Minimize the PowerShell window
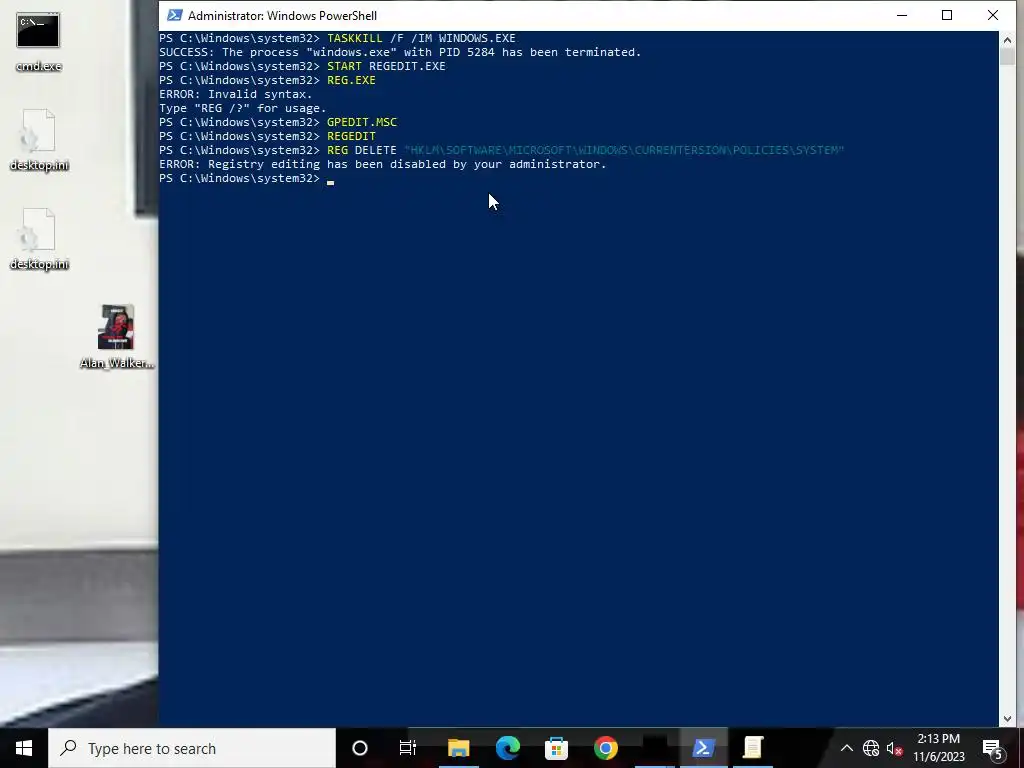The height and width of the screenshot is (768, 1024). (902, 15)
